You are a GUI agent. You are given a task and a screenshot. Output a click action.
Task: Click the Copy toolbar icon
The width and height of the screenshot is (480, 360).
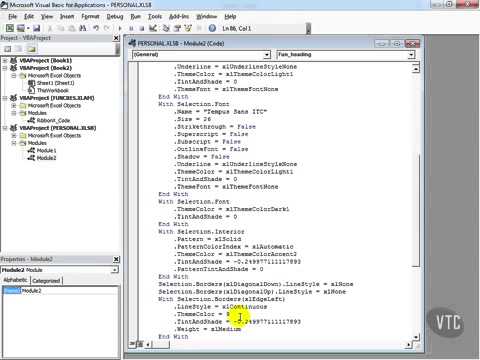(x=61, y=28)
